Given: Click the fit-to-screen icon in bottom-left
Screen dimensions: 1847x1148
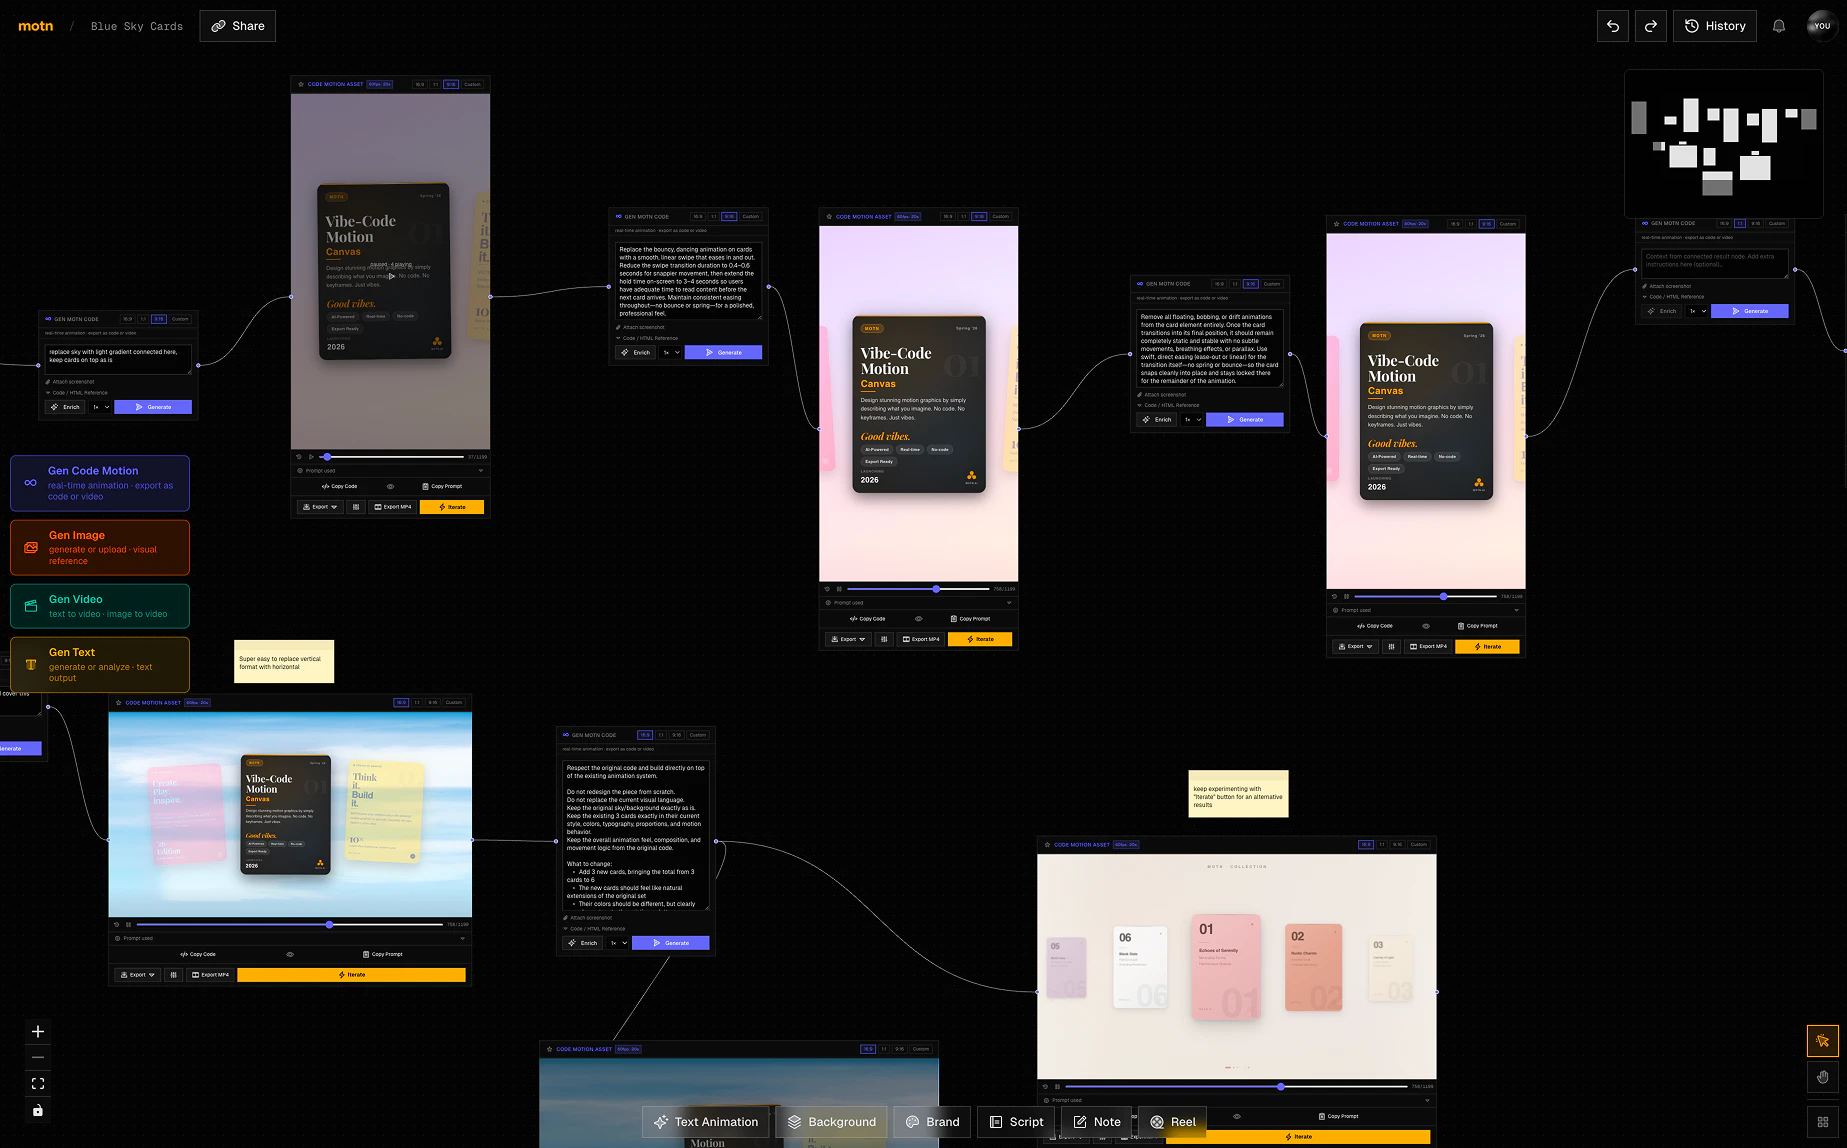Looking at the screenshot, I should 38,1083.
